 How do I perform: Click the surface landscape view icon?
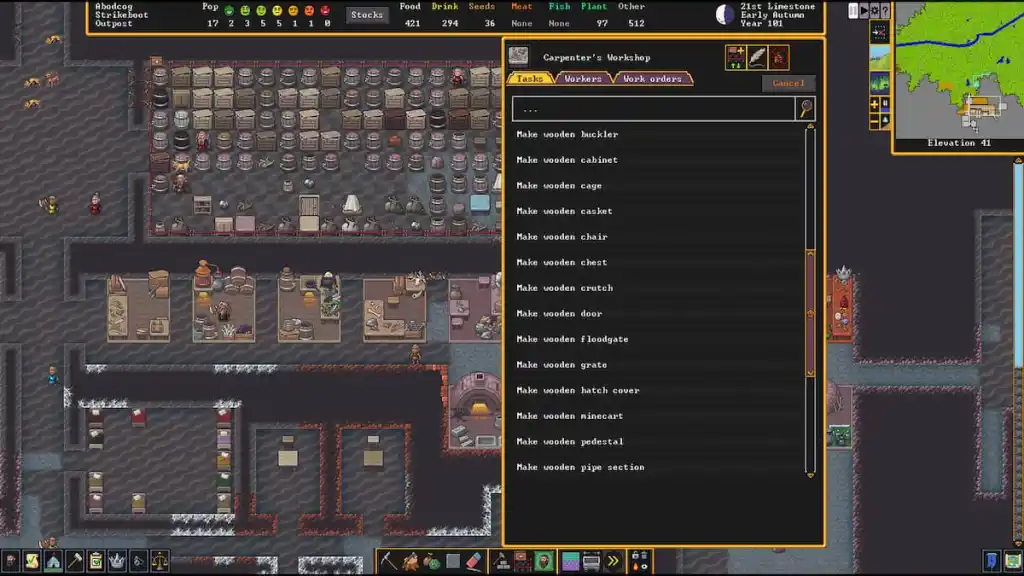click(x=879, y=58)
